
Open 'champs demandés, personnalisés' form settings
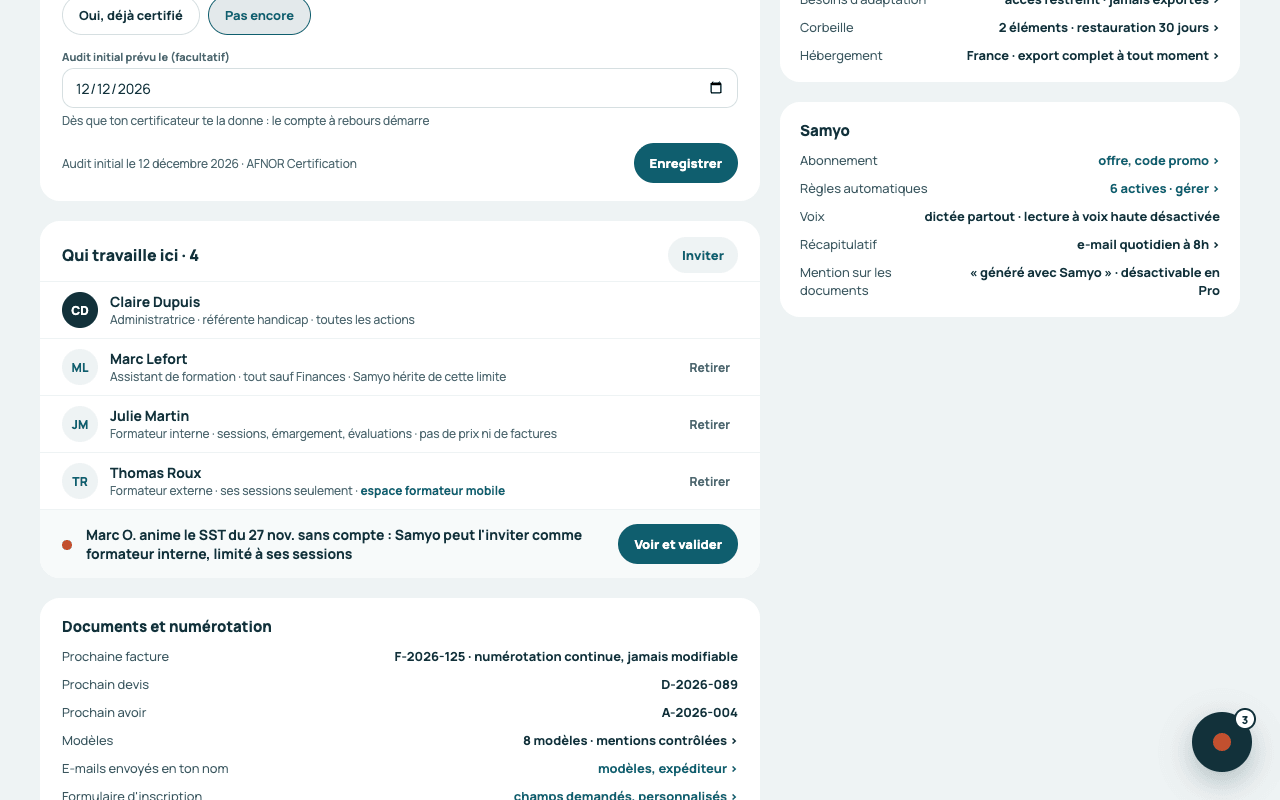pos(626,796)
